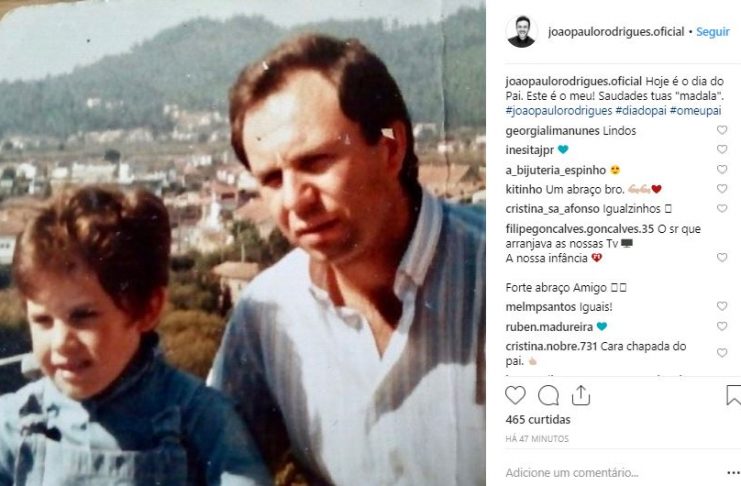The image size is (741, 486).
Task: Like cristina_sa_afonso's "Igualzinhos" comment
Action: click(722, 209)
